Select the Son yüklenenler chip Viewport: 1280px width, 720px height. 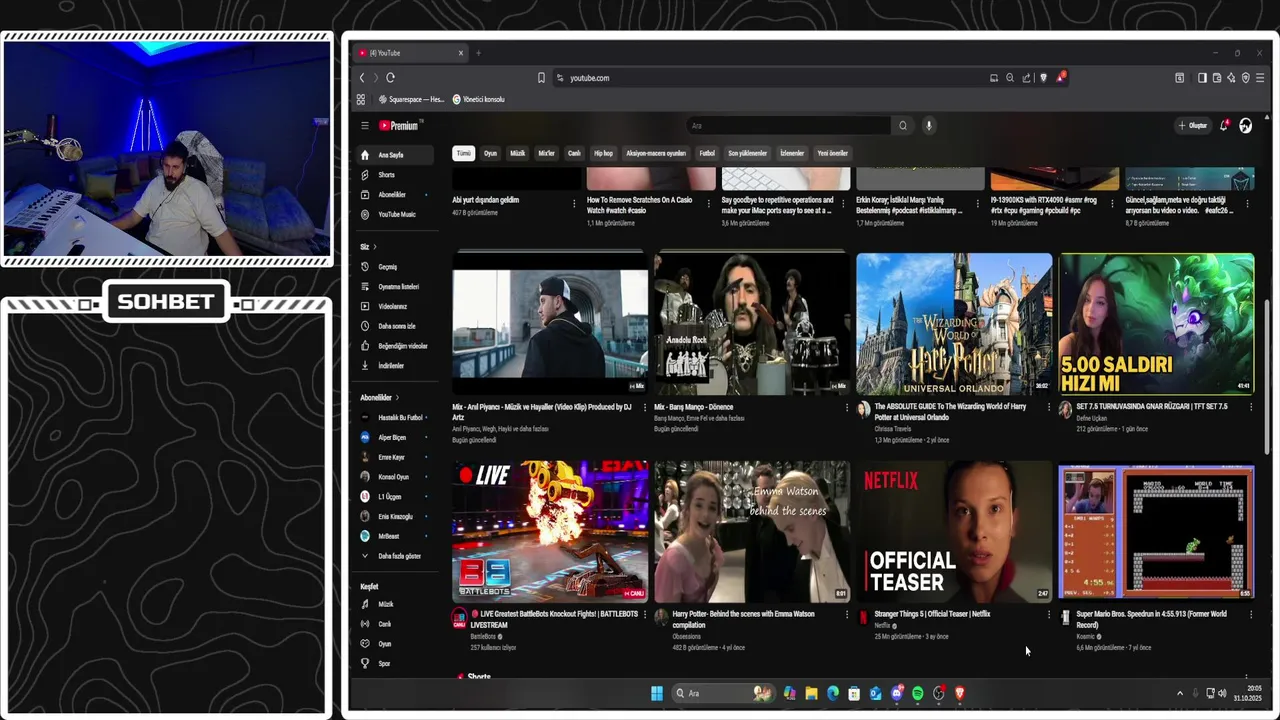click(x=747, y=153)
